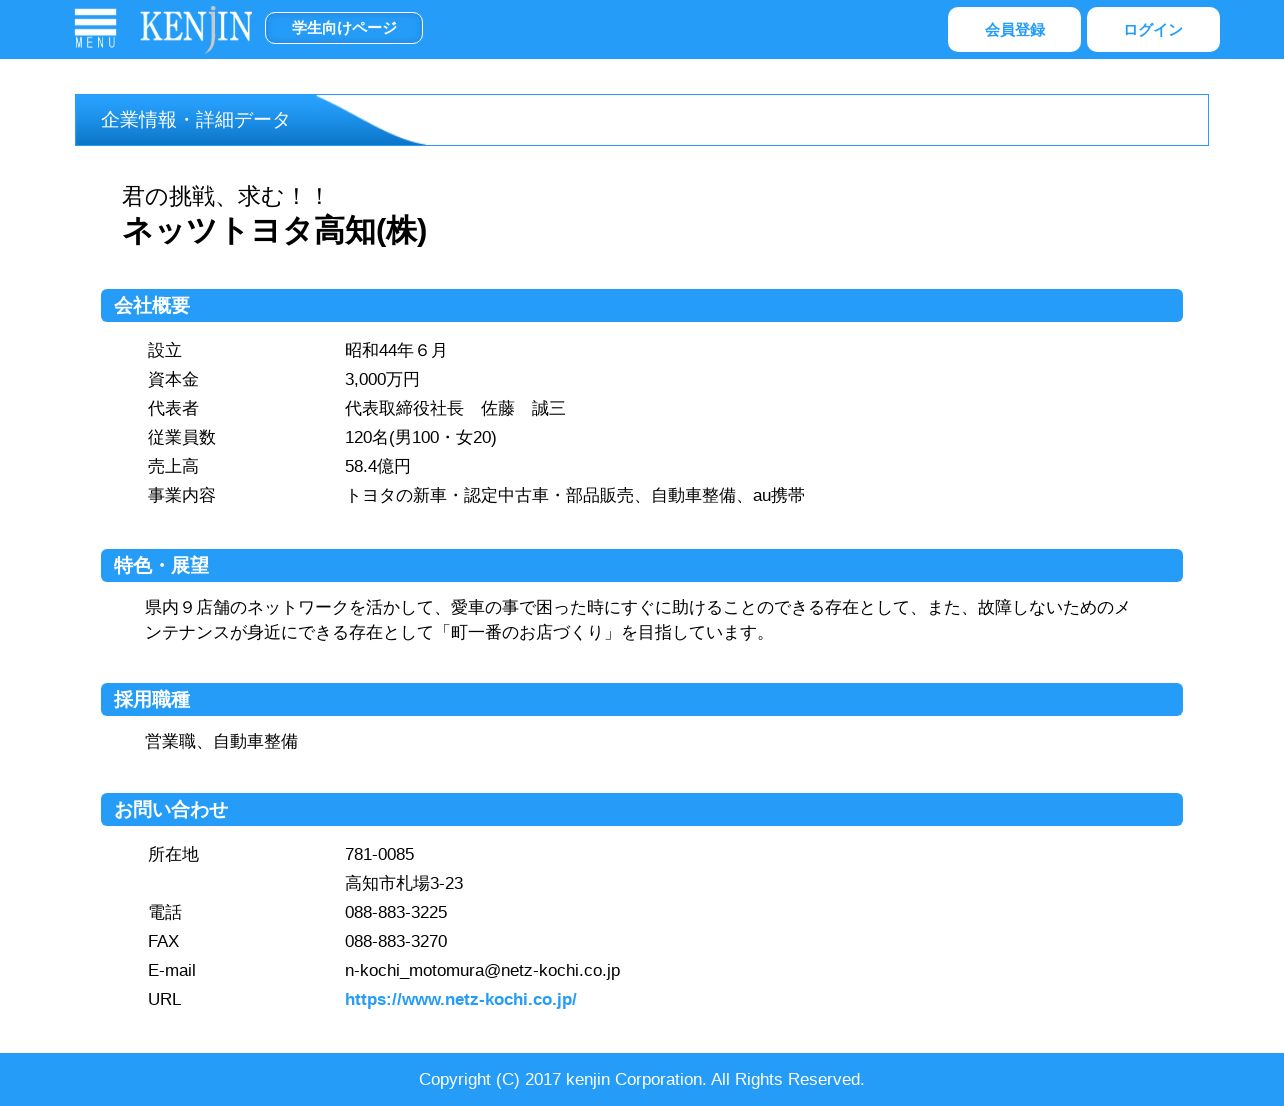Click the value 昭和44年６月
1284x1106 pixels.
tap(396, 350)
